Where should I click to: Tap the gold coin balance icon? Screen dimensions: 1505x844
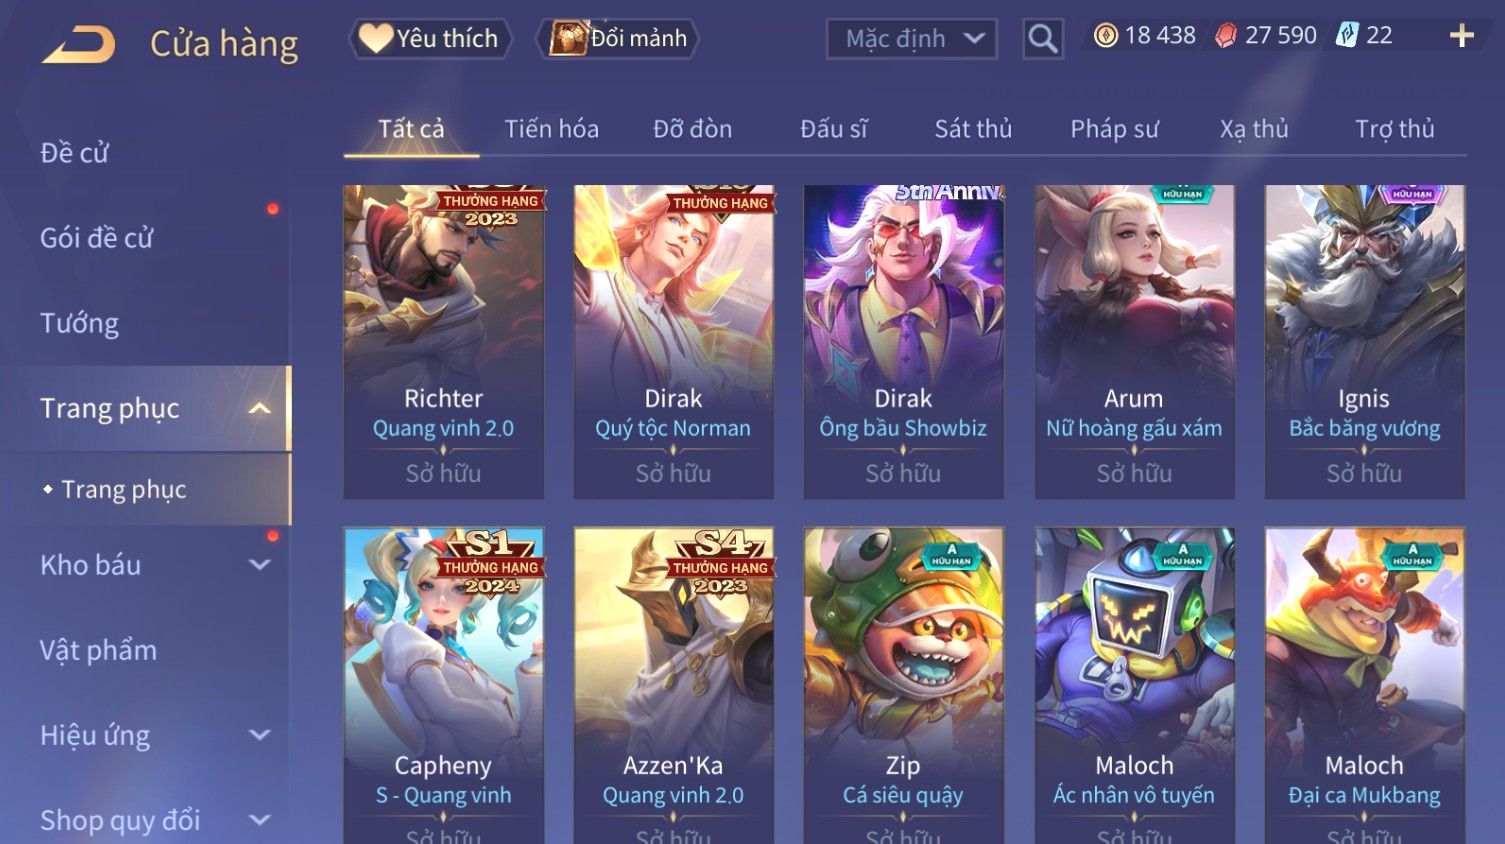pyautogui.click(x=1105, y=36)
